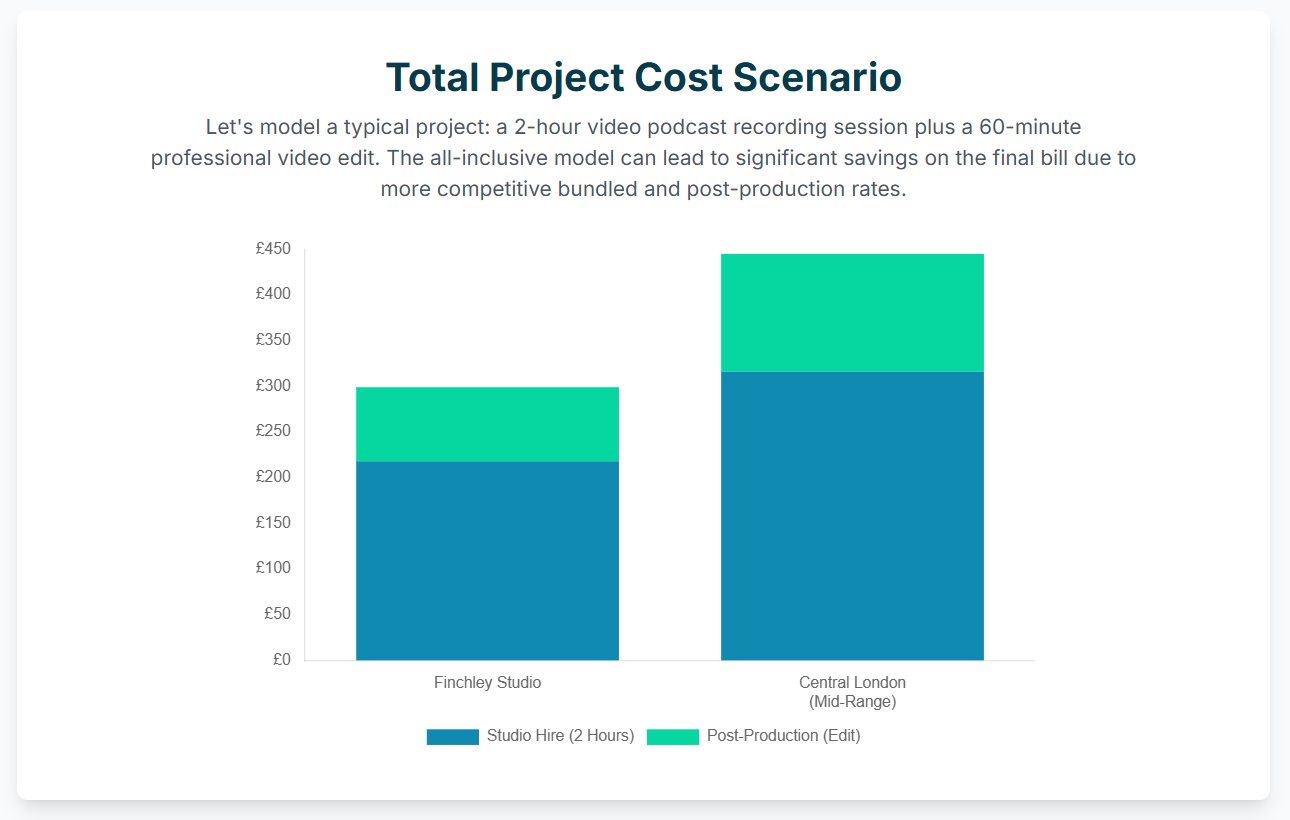This screenshot has width=1290, height=820.
Task: Click the £200 y-axis tick label
Action: point(273,477)
